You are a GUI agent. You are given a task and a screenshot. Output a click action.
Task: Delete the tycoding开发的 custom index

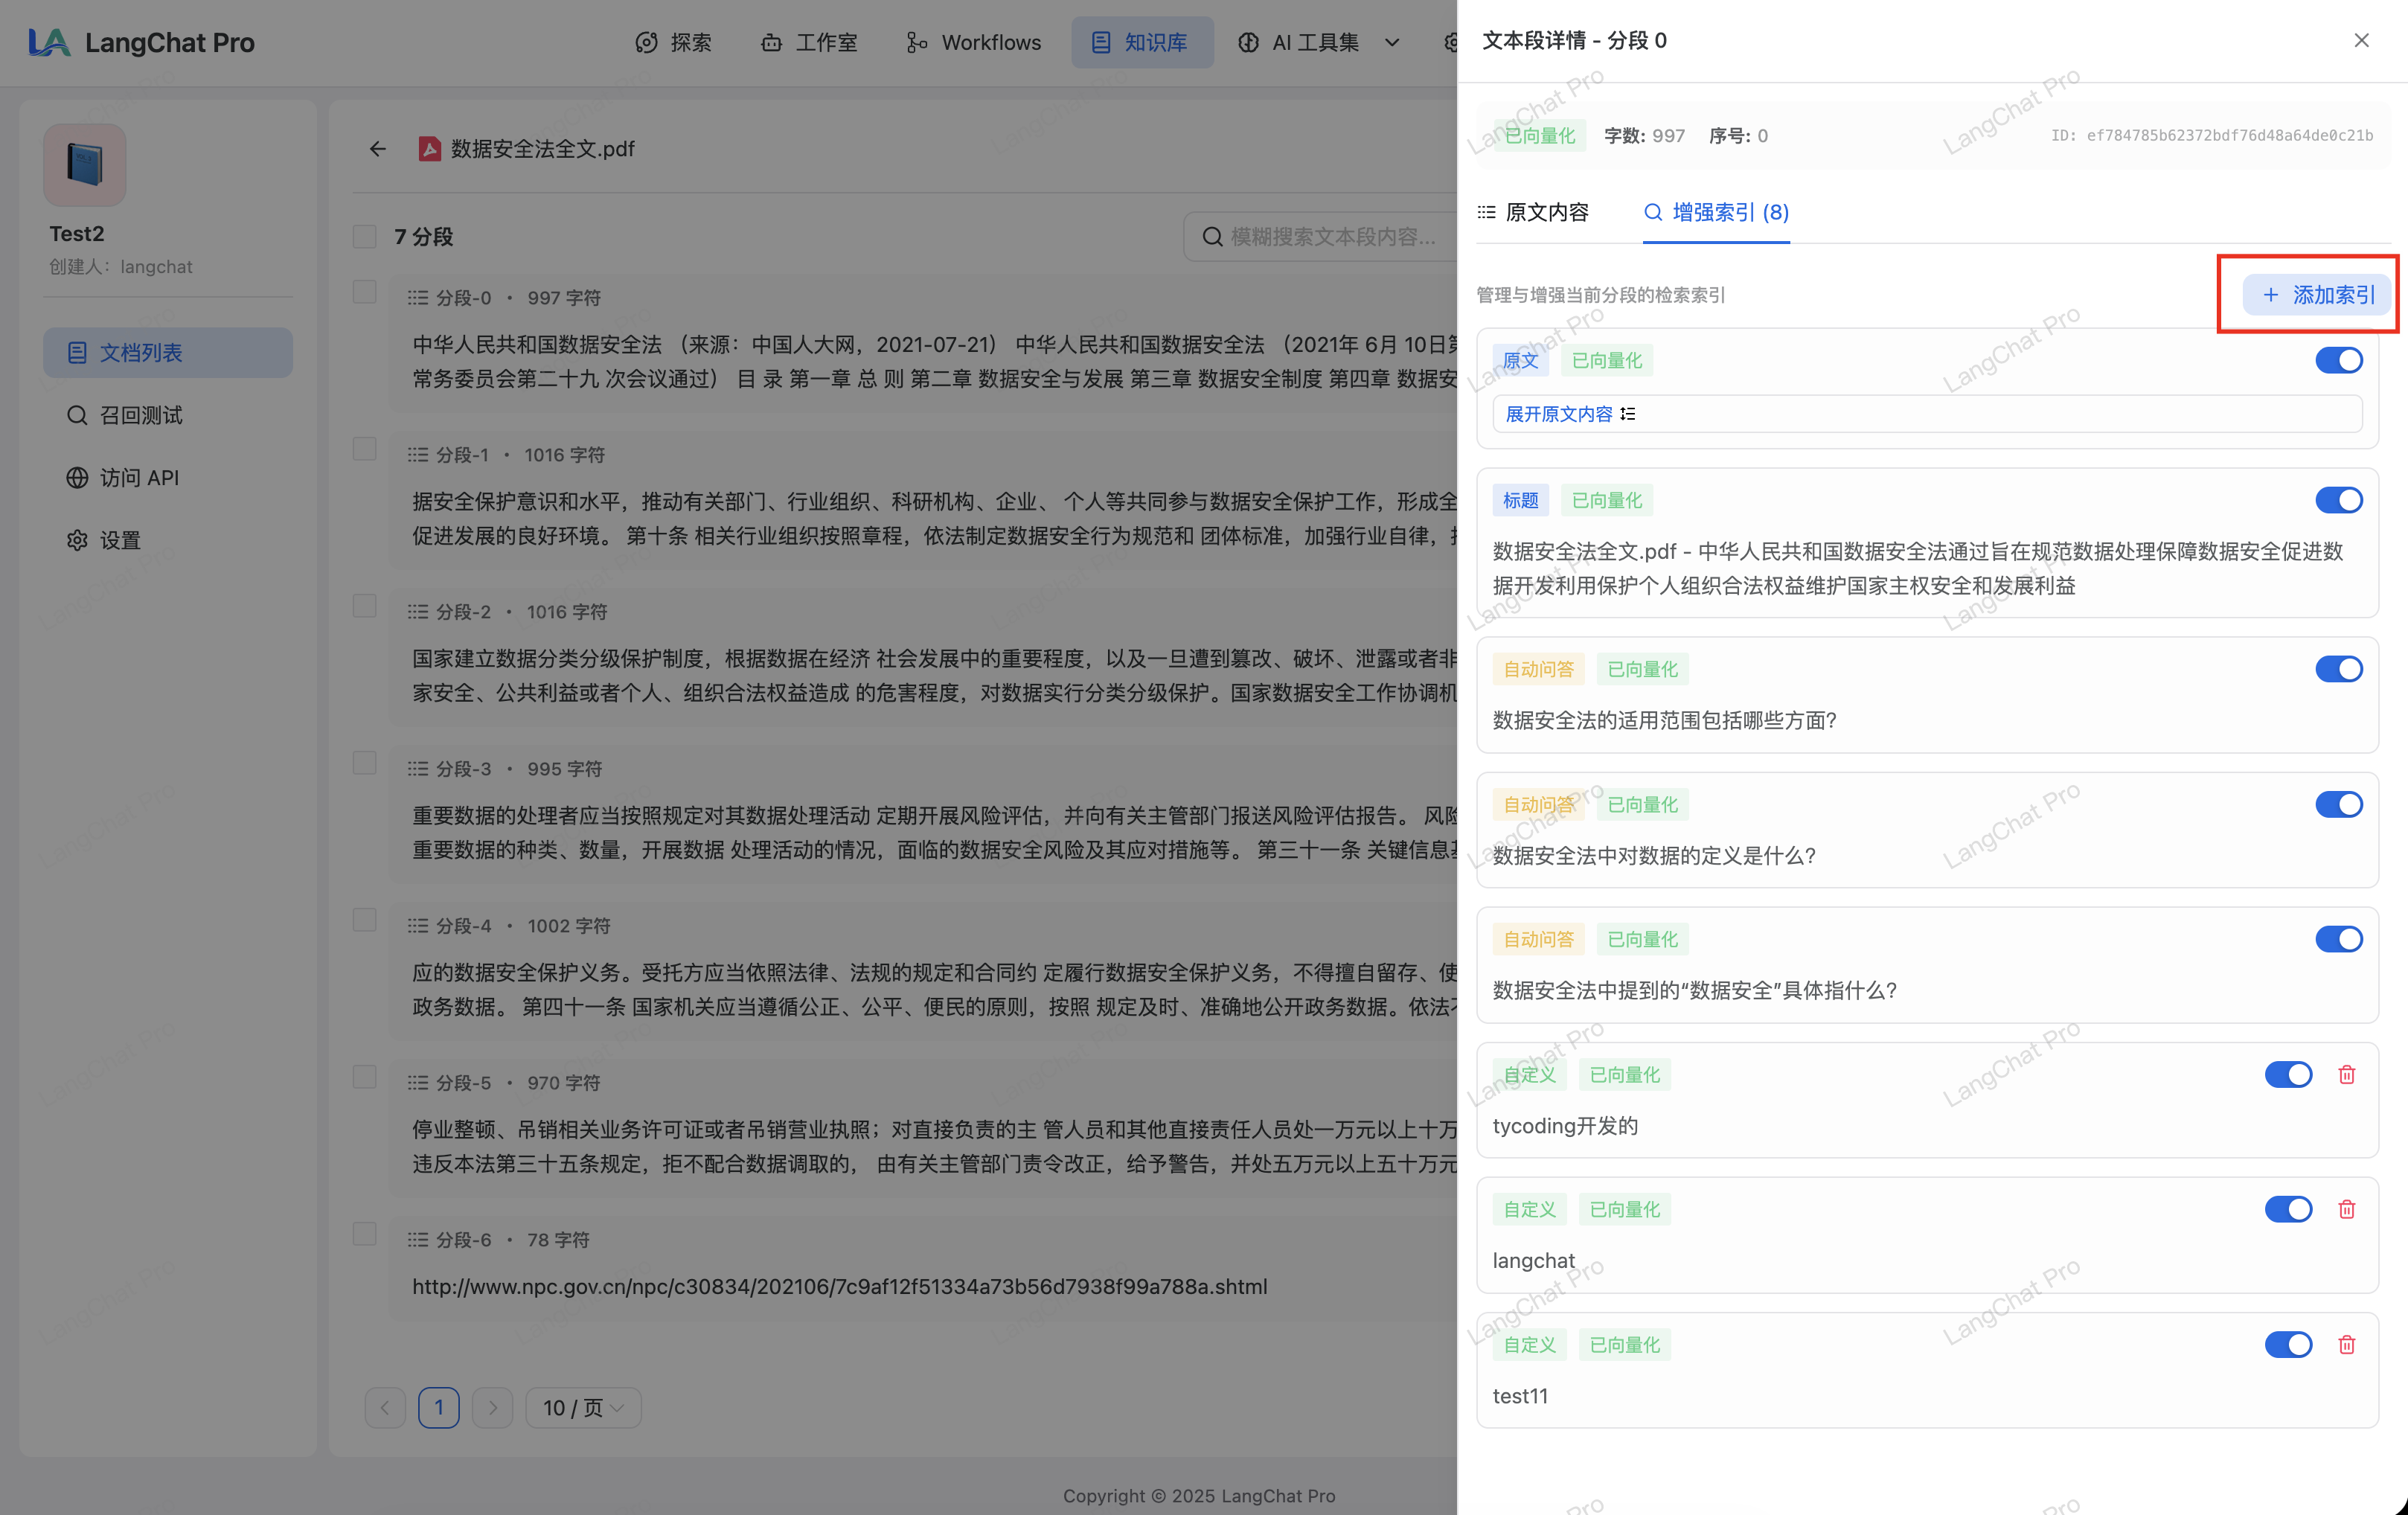tap(2346, 1074)
